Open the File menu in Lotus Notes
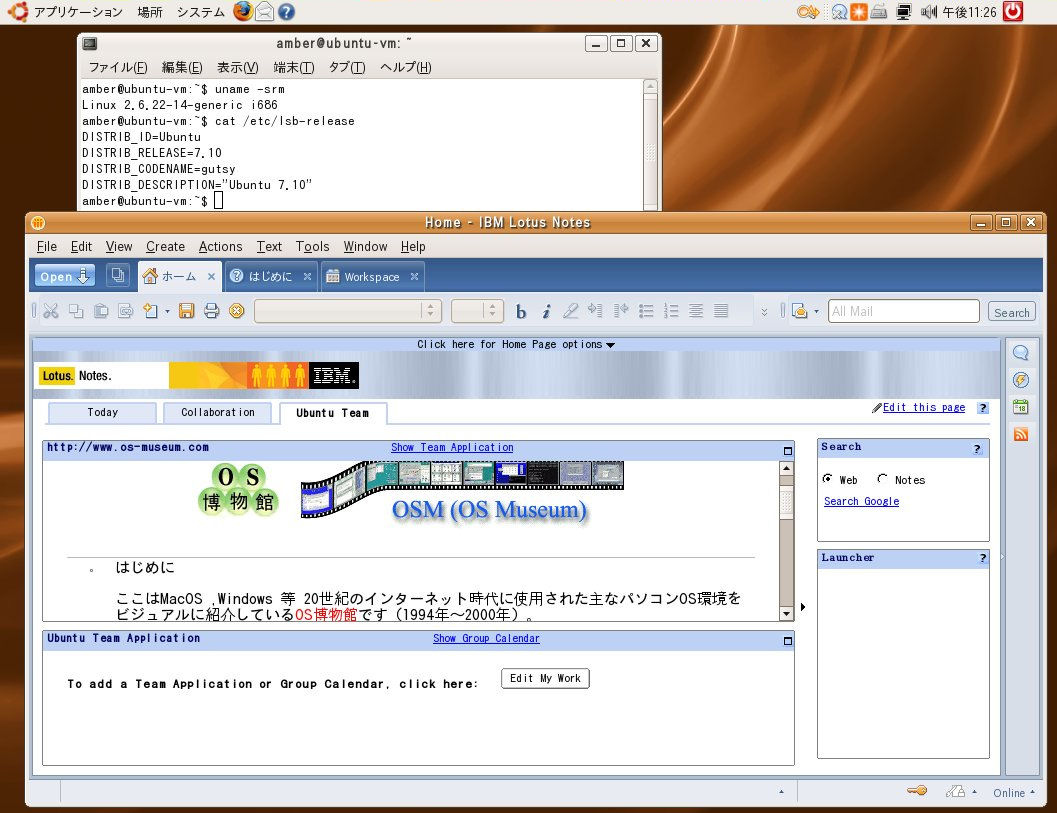Image resolution: width=1057 pixels, height=813 pixels. (x=47, y=247)
